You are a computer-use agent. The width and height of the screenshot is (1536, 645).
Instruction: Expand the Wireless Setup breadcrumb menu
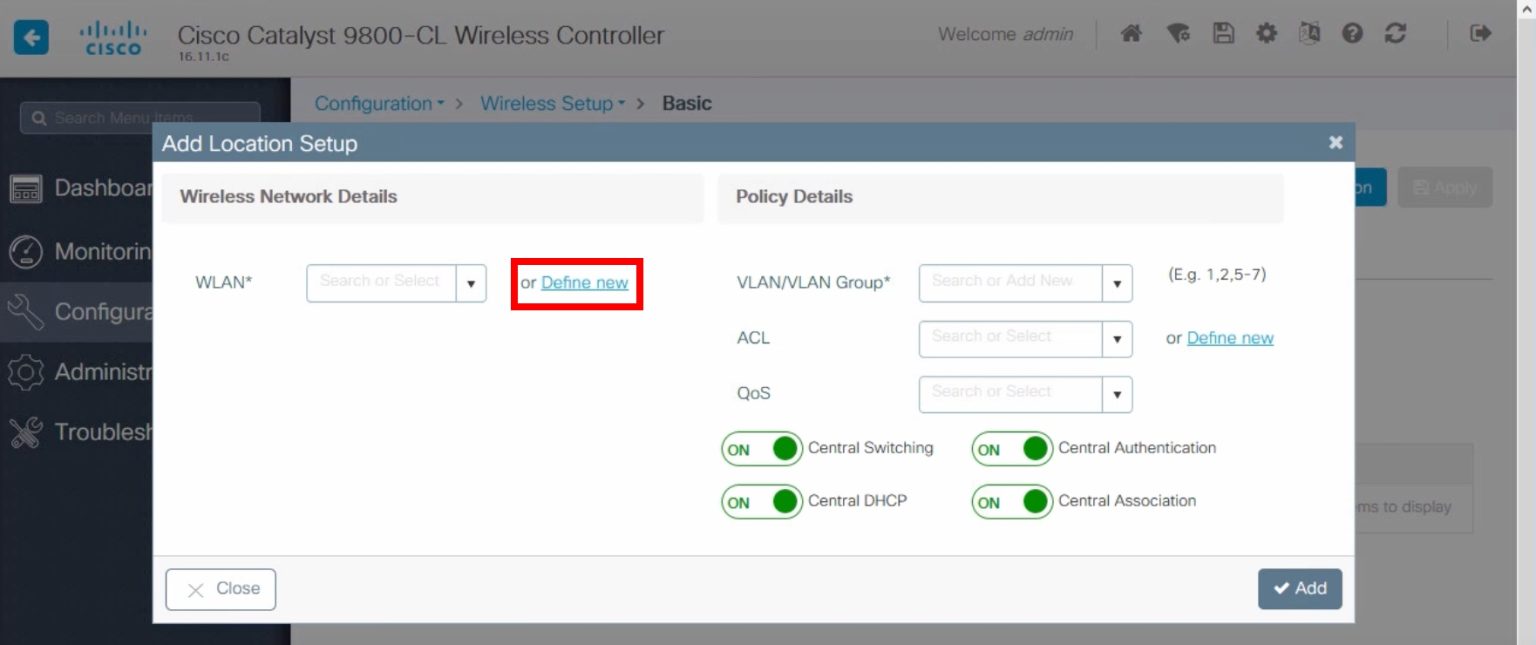[553, 103]
